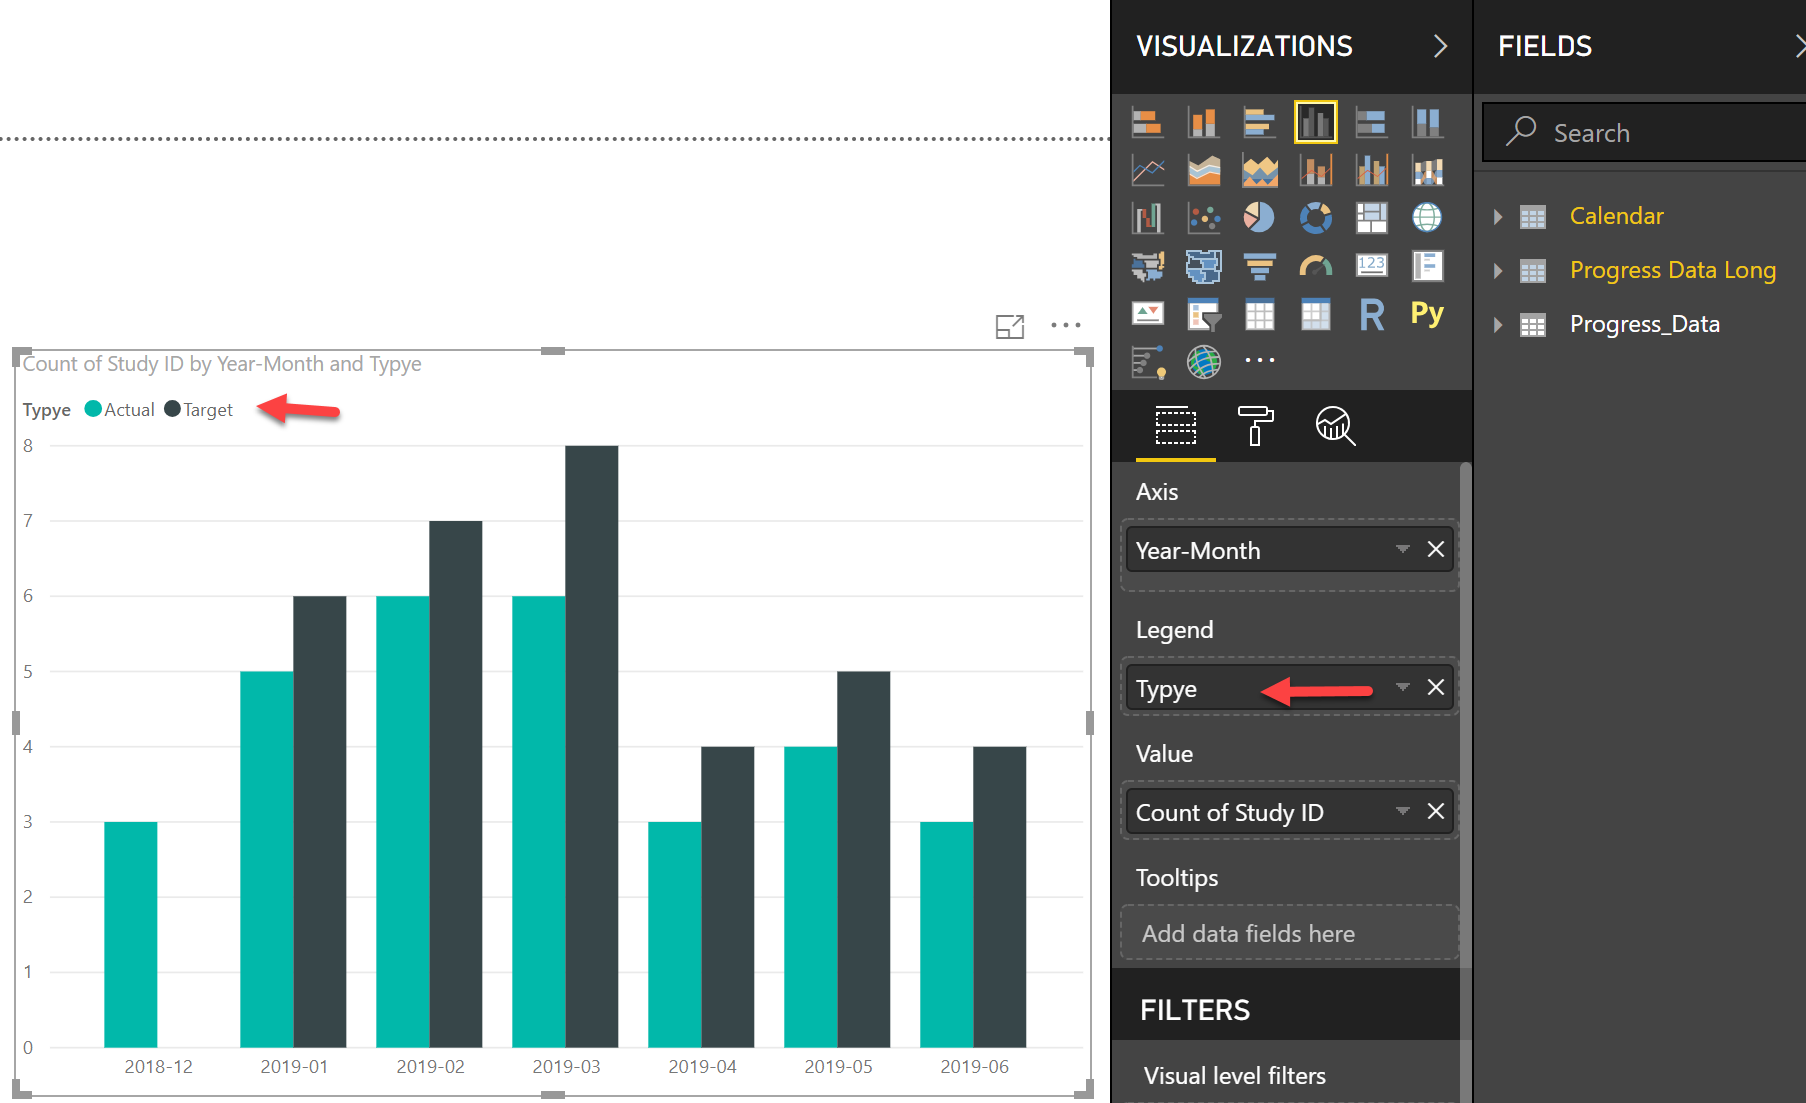The width and height of the screenshot is (1806, 1103).
Task: Select the filled map visual
Action: click(1147, 266)
